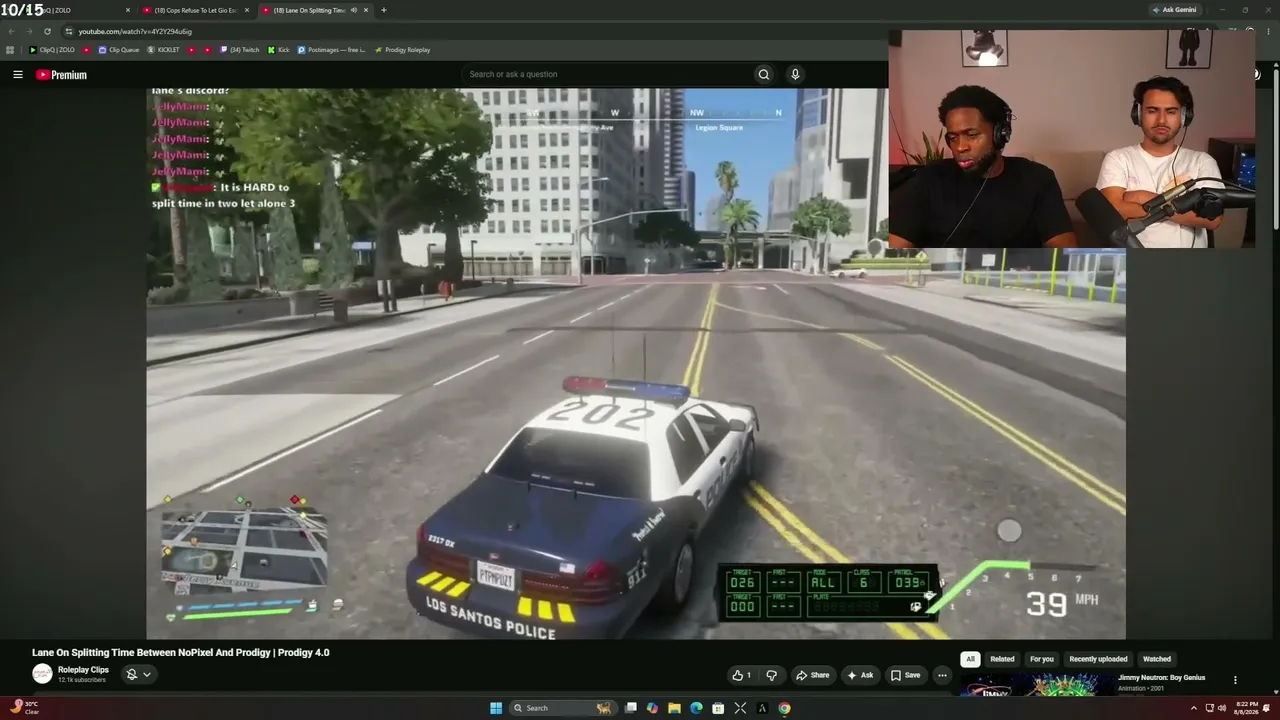The height and width of the screenshot is (720, 1280).
Task: Go to YouTube Premium home logo
Action: tap(62, 75)
